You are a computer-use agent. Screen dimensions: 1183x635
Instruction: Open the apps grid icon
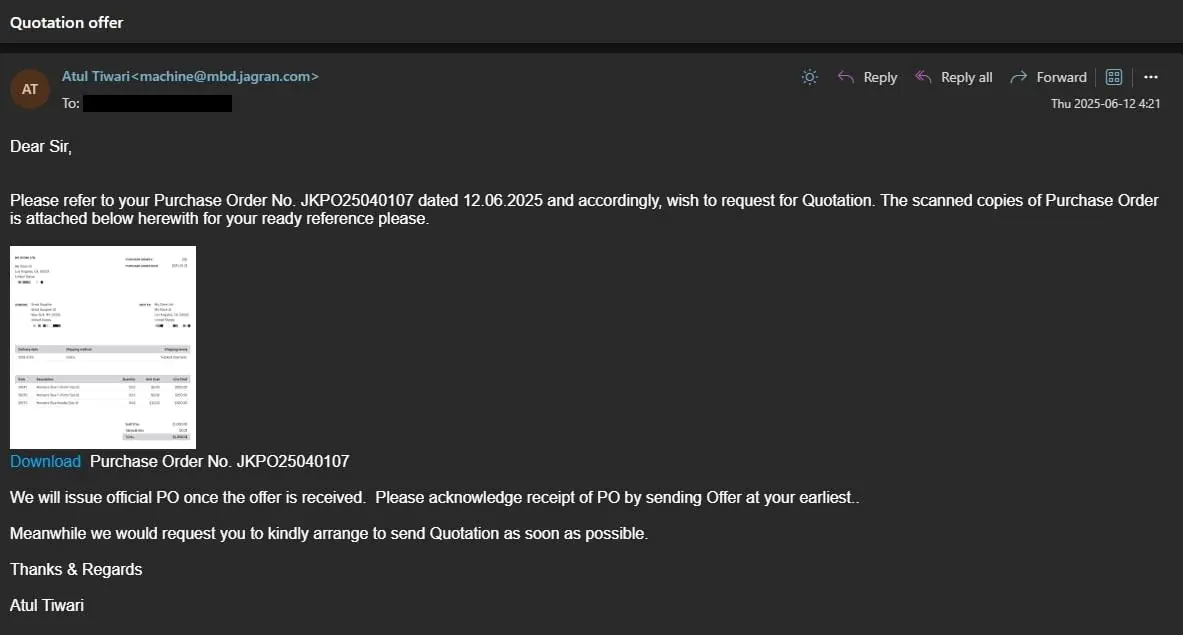[x=1114, y=77]
